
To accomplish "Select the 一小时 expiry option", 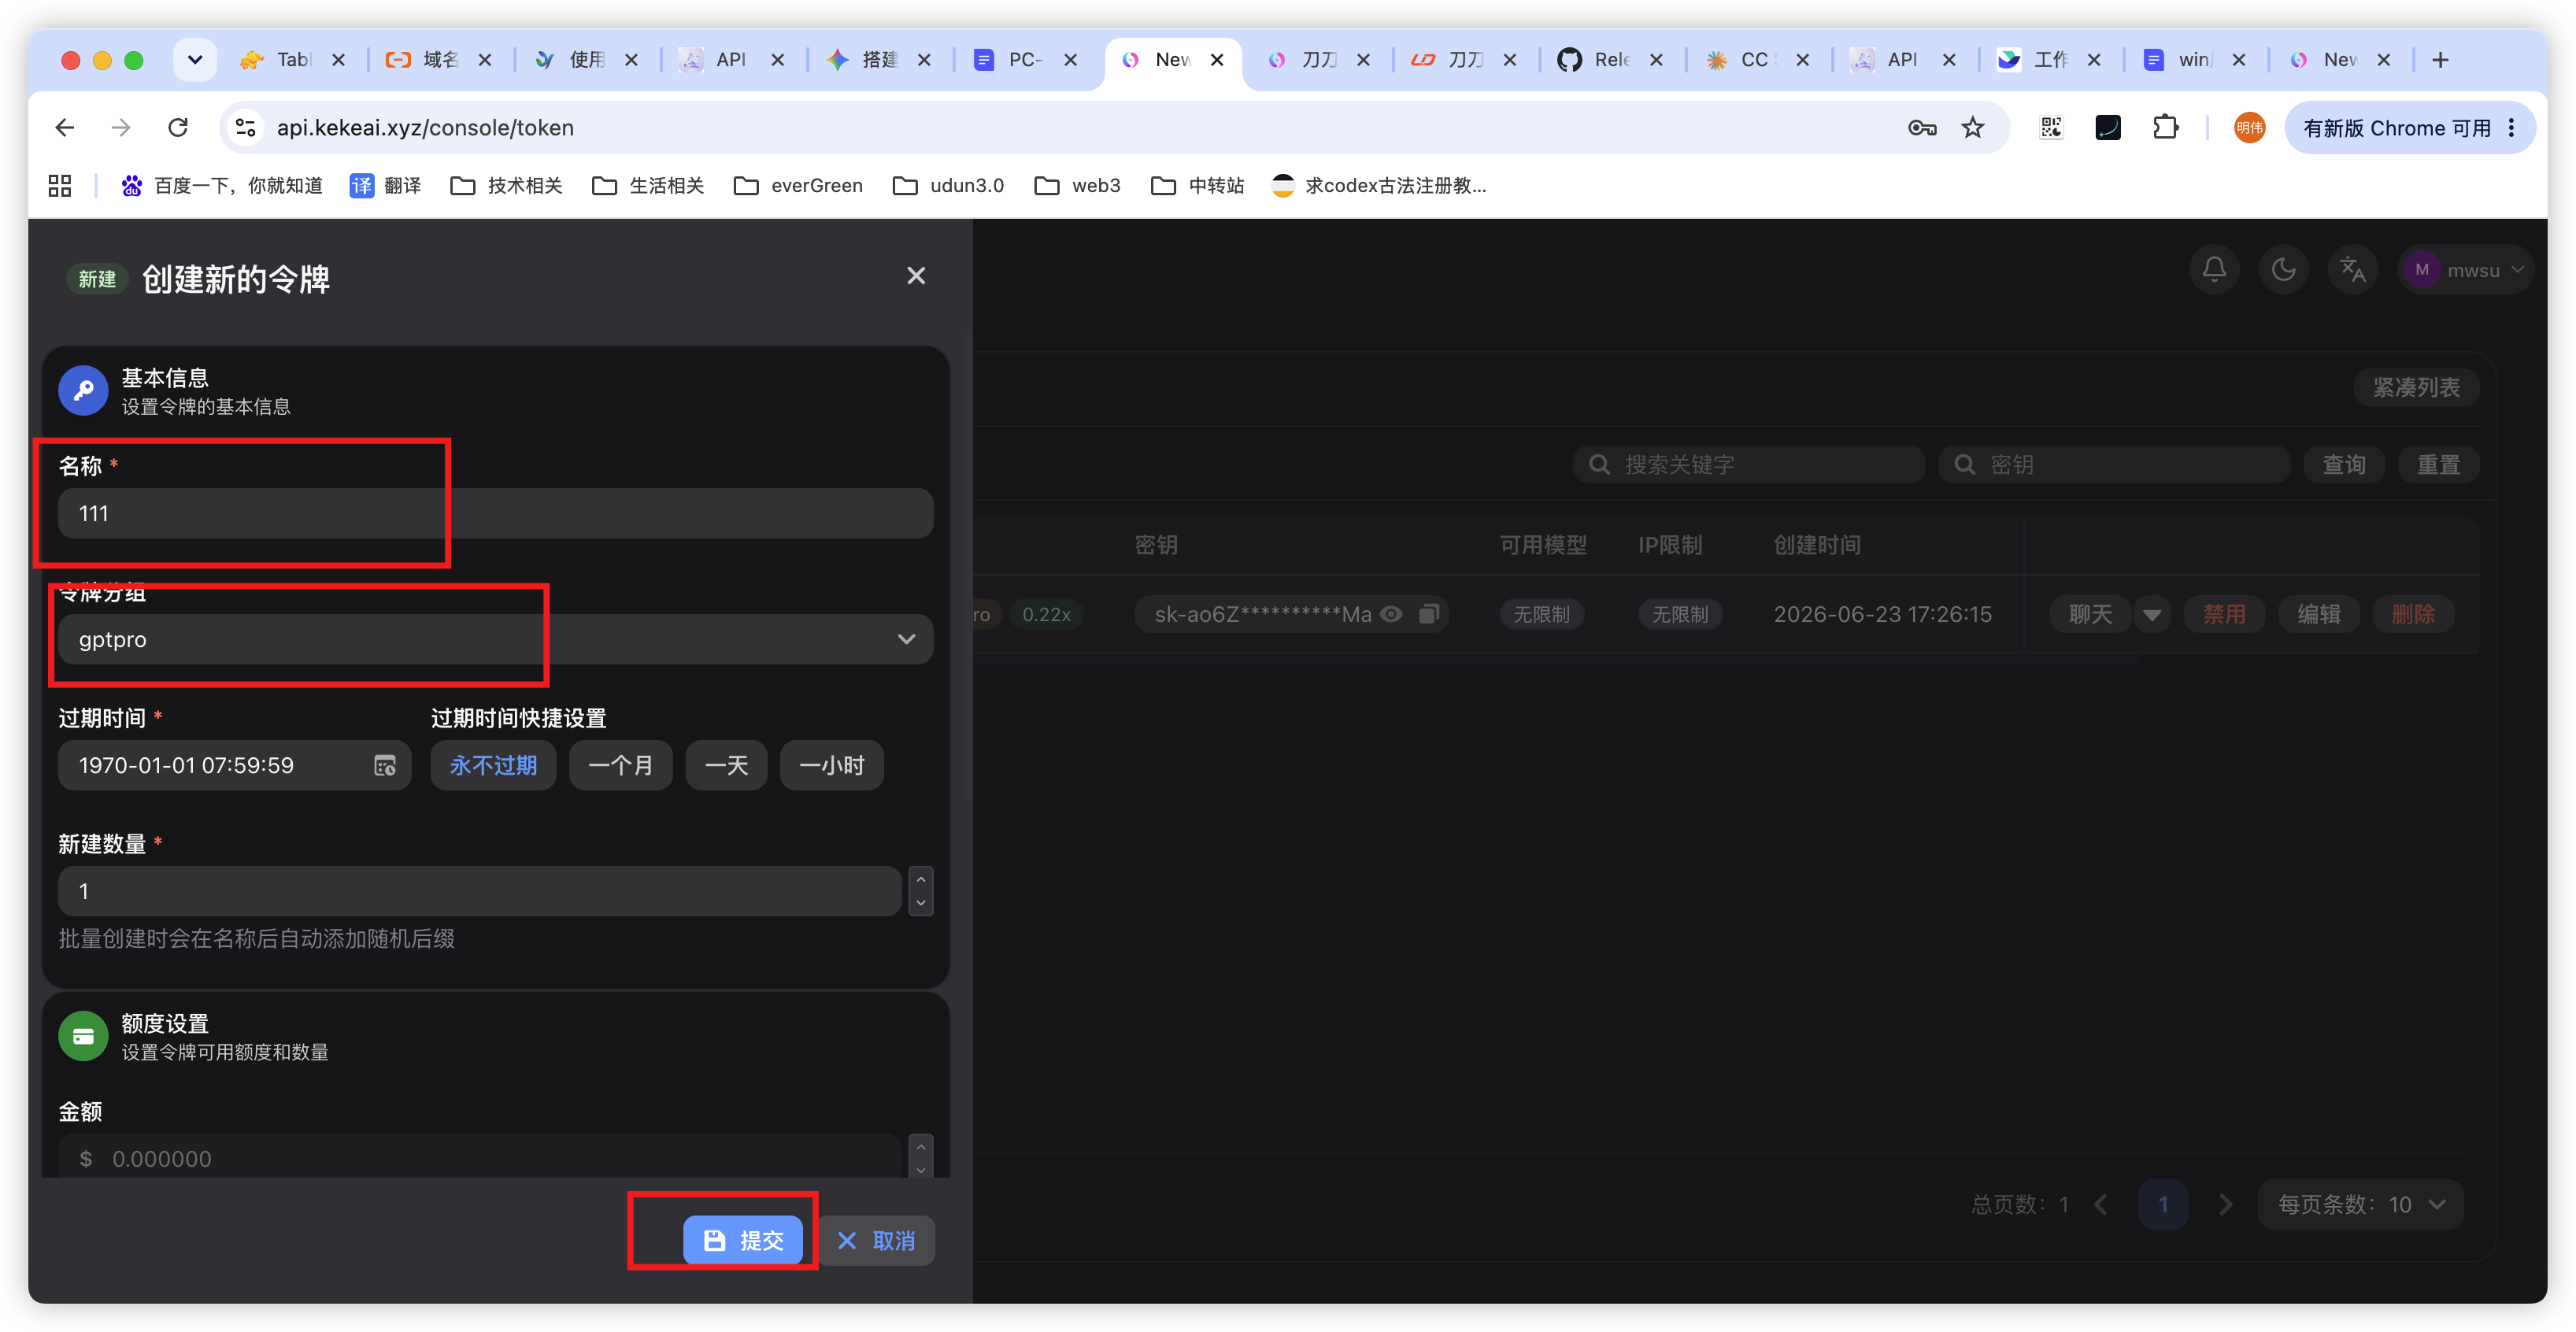I will (832, 765).
